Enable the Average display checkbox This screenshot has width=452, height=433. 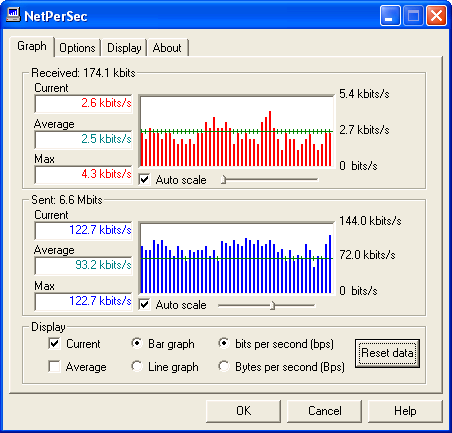(54, 366)
